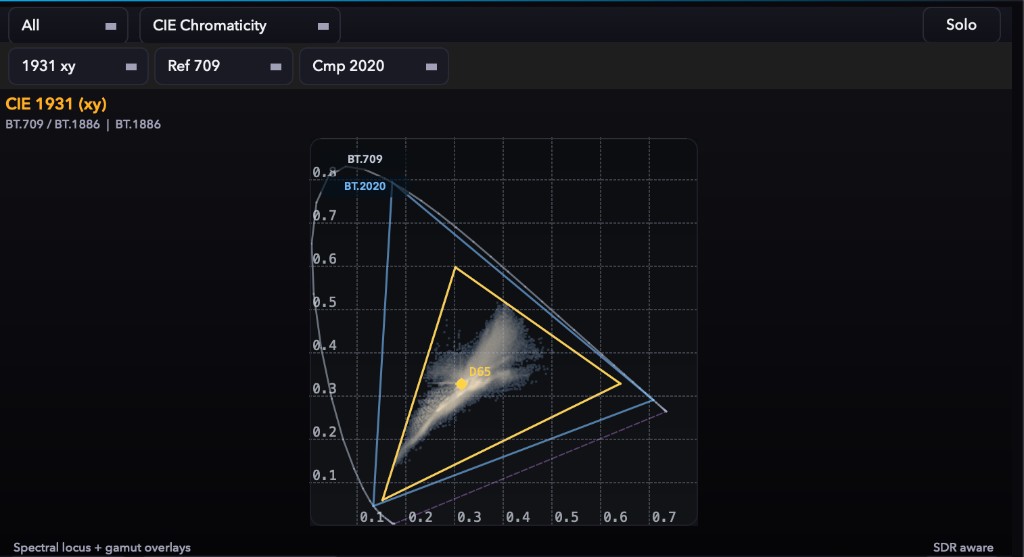This screenshot has width=1024, height=557.
Task: Click the SDR aware status label
Action: point(963,548)
